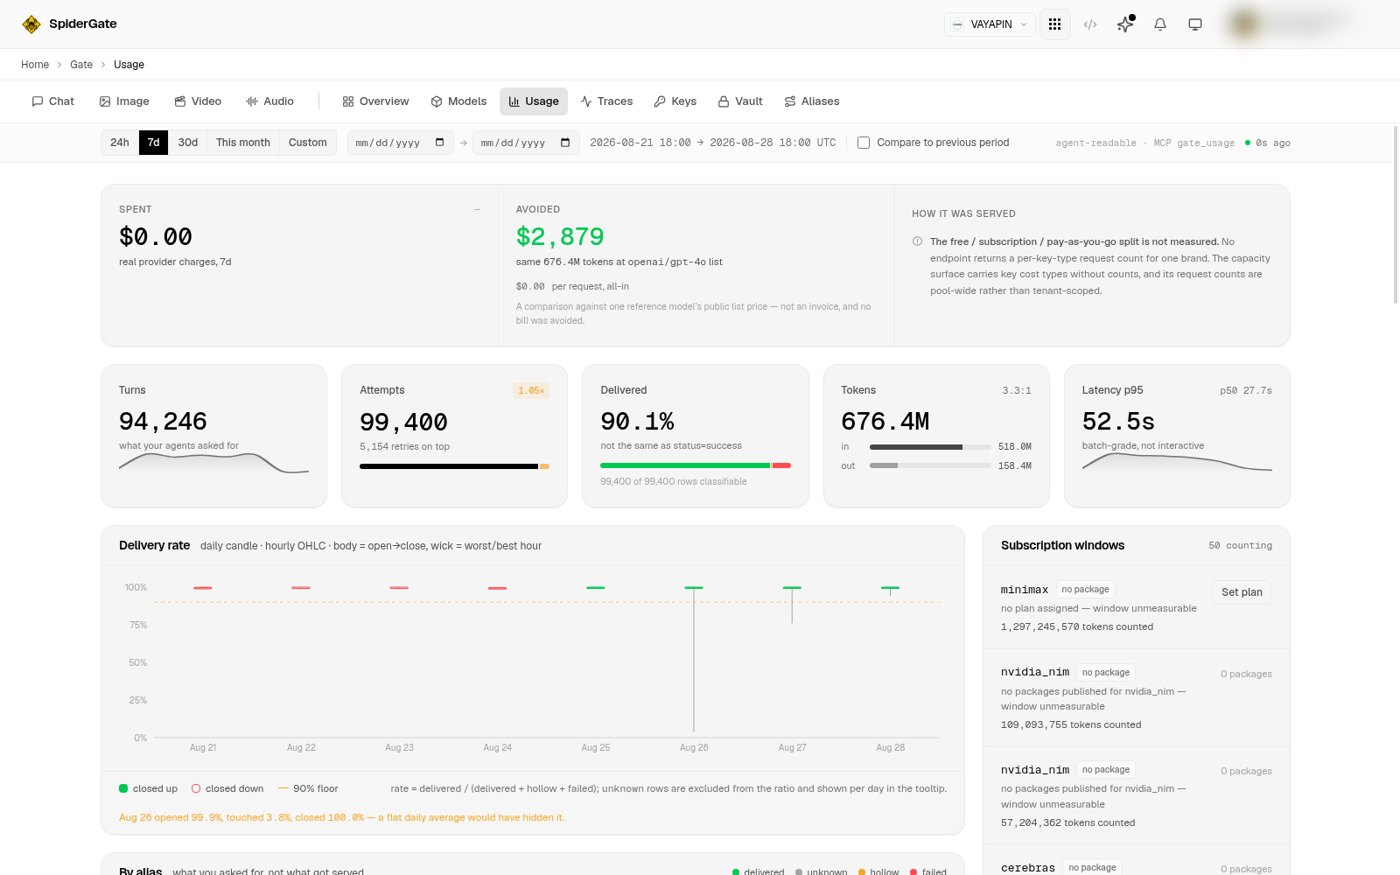The image size is (1400, 875).
Task: Click the end date input field
Action: 526,143
